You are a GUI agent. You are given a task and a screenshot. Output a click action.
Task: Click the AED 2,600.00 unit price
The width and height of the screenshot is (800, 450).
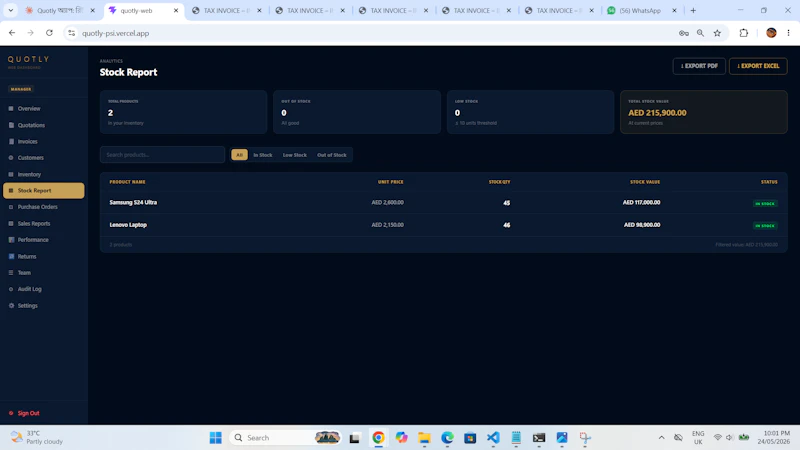pyautogui.click(x=387, y=203)
